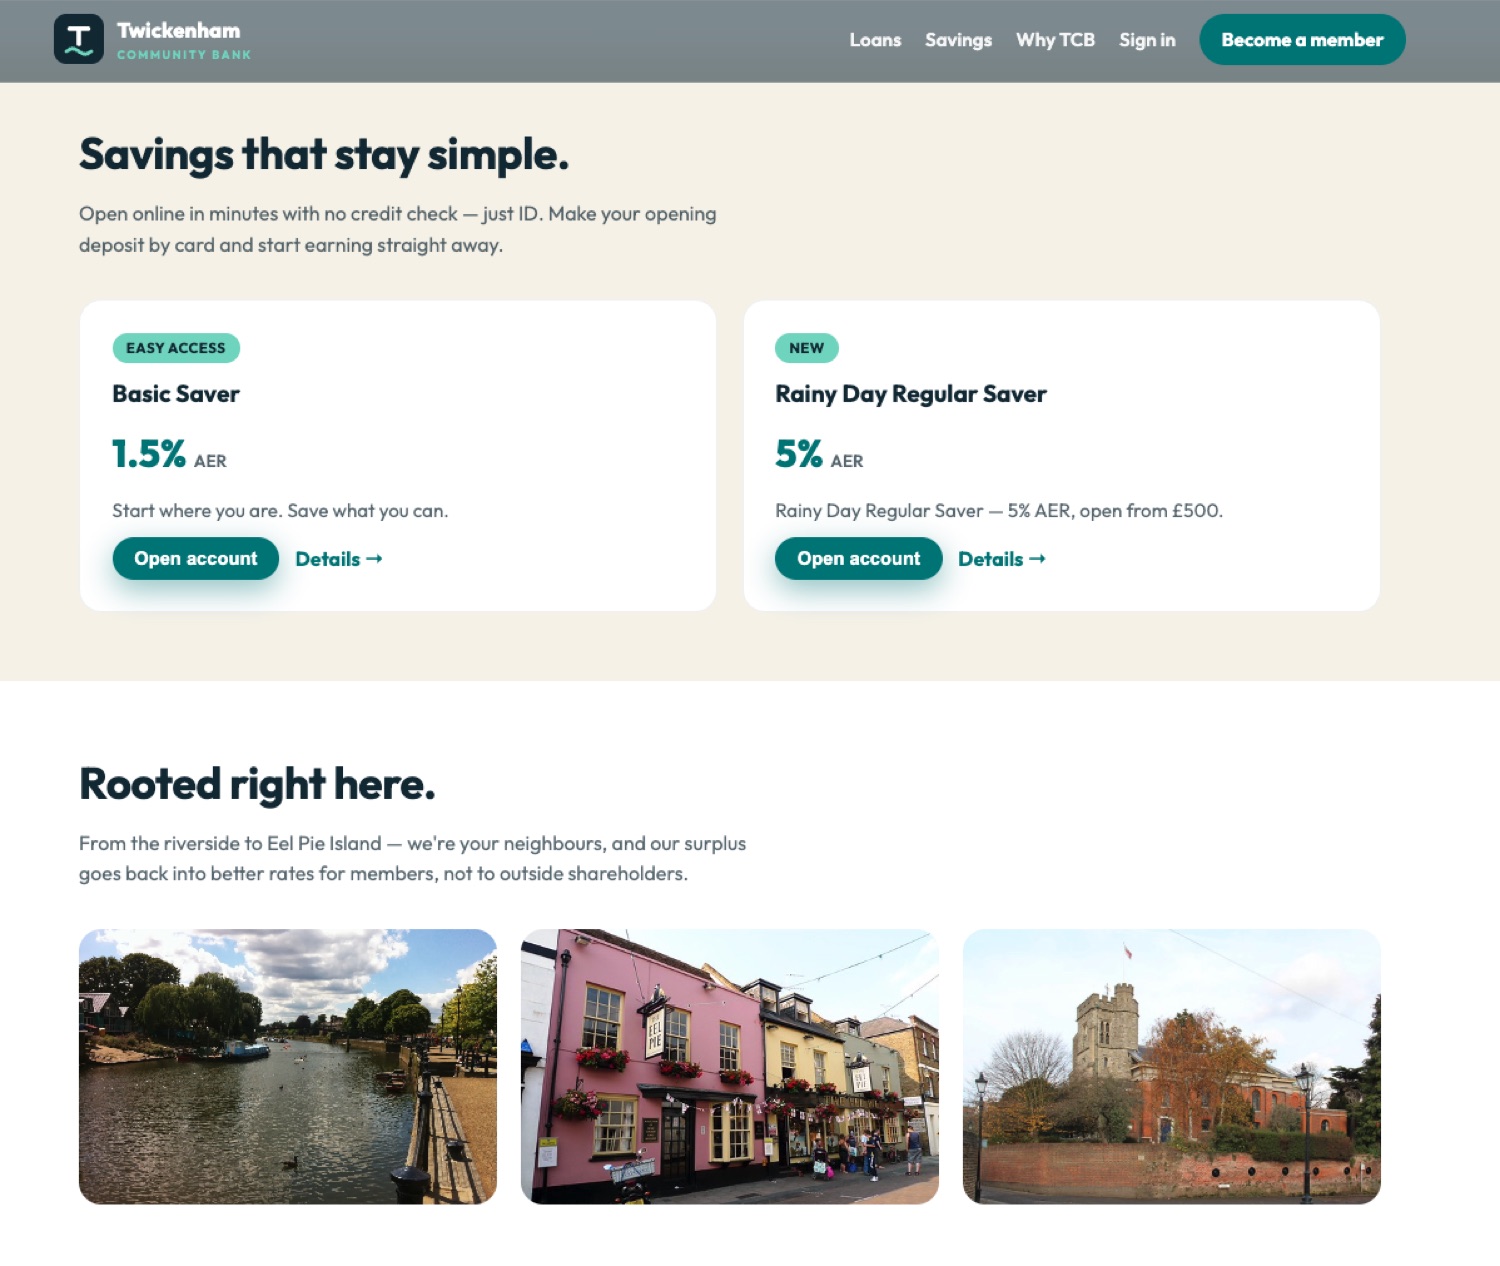
Task: Click the Twickenham Community Bank wordmark text
Action: point(184,41)
